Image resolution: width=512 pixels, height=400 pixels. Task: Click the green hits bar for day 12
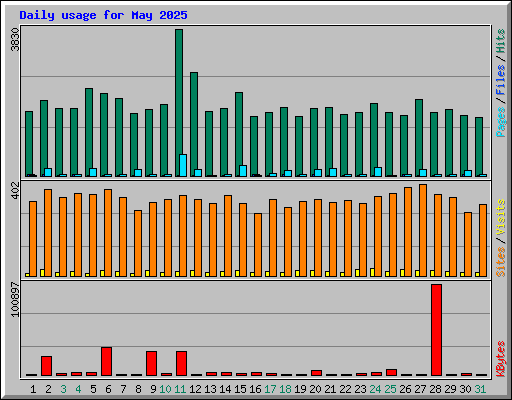[194, 124]
